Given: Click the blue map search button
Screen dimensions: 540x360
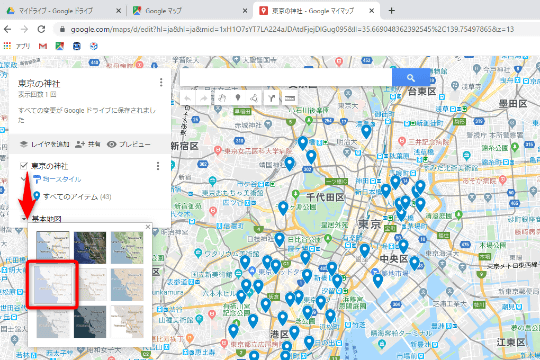Looking at the screenshot, I should (411, 78).
